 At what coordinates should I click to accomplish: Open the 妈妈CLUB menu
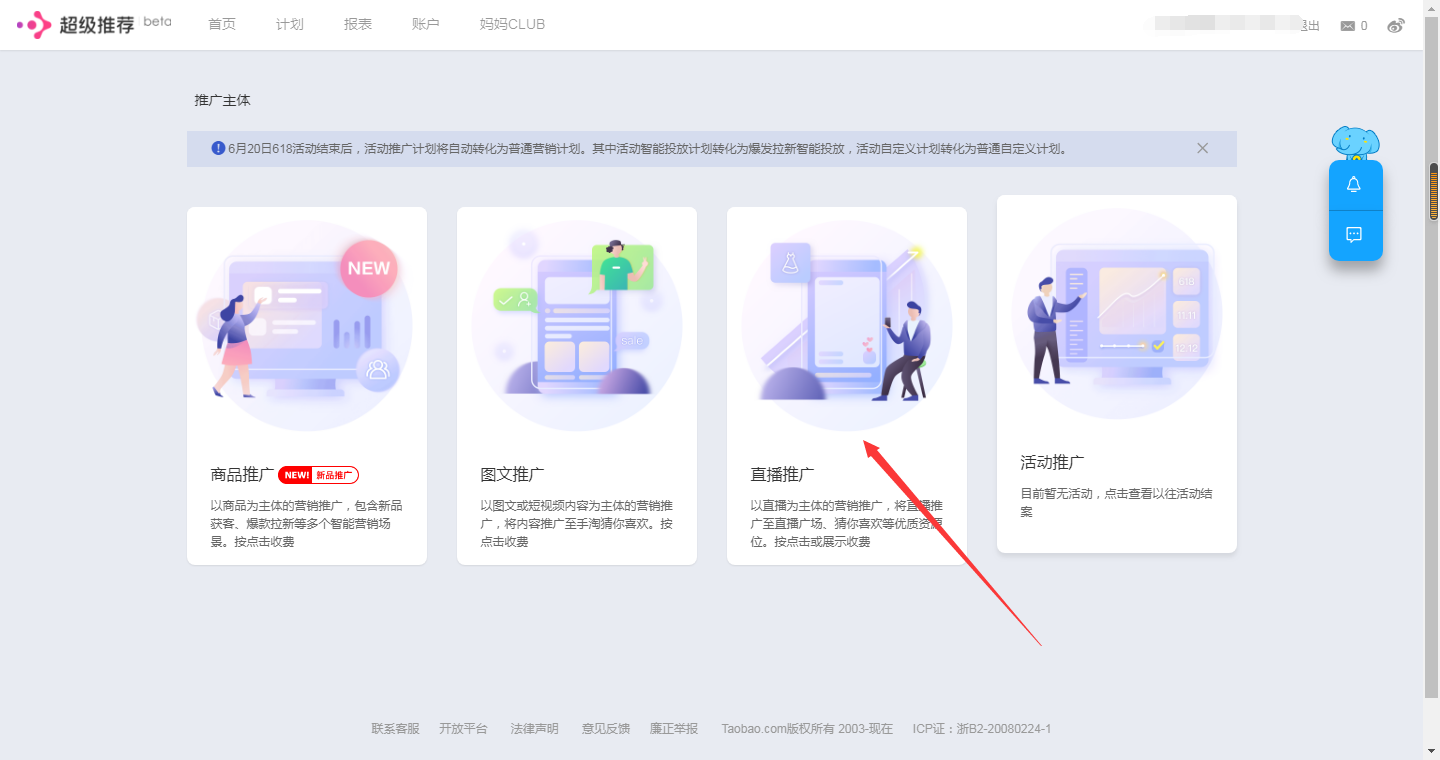[x=513, y=24]
